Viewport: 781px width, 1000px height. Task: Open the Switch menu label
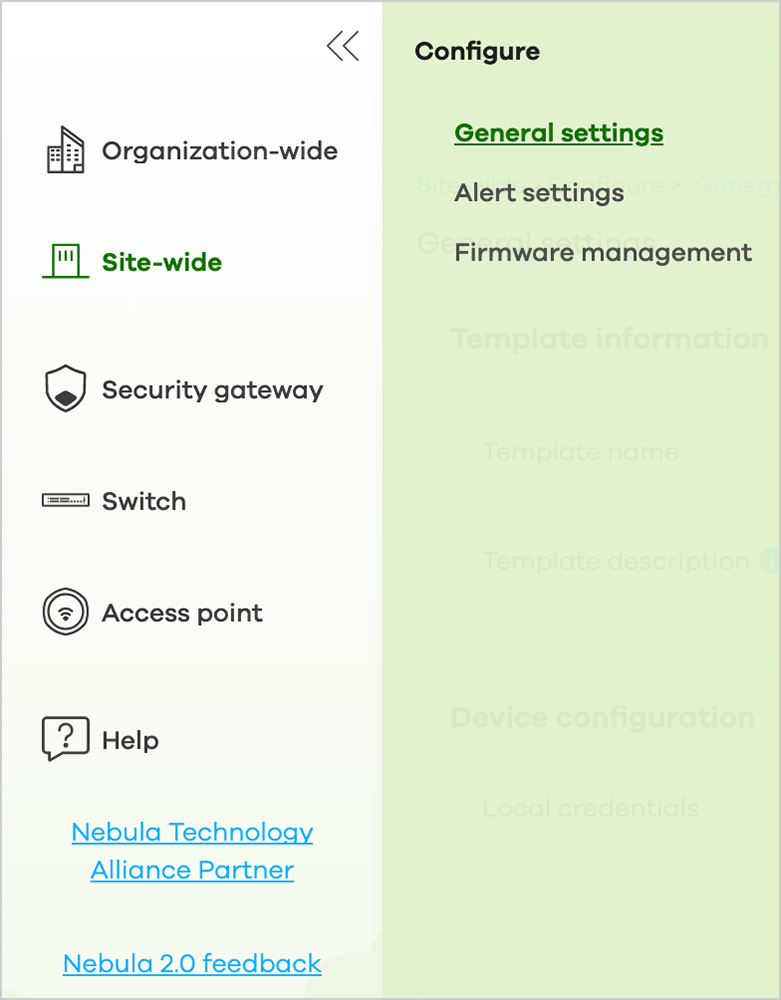(144, 501)
